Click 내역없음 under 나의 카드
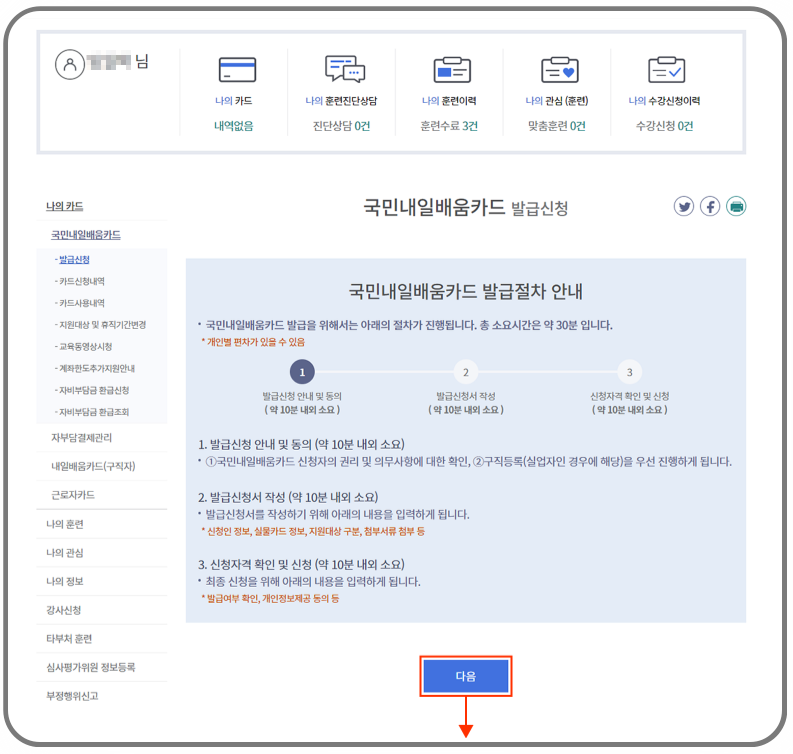793x754 pixels. pos(234,126)
